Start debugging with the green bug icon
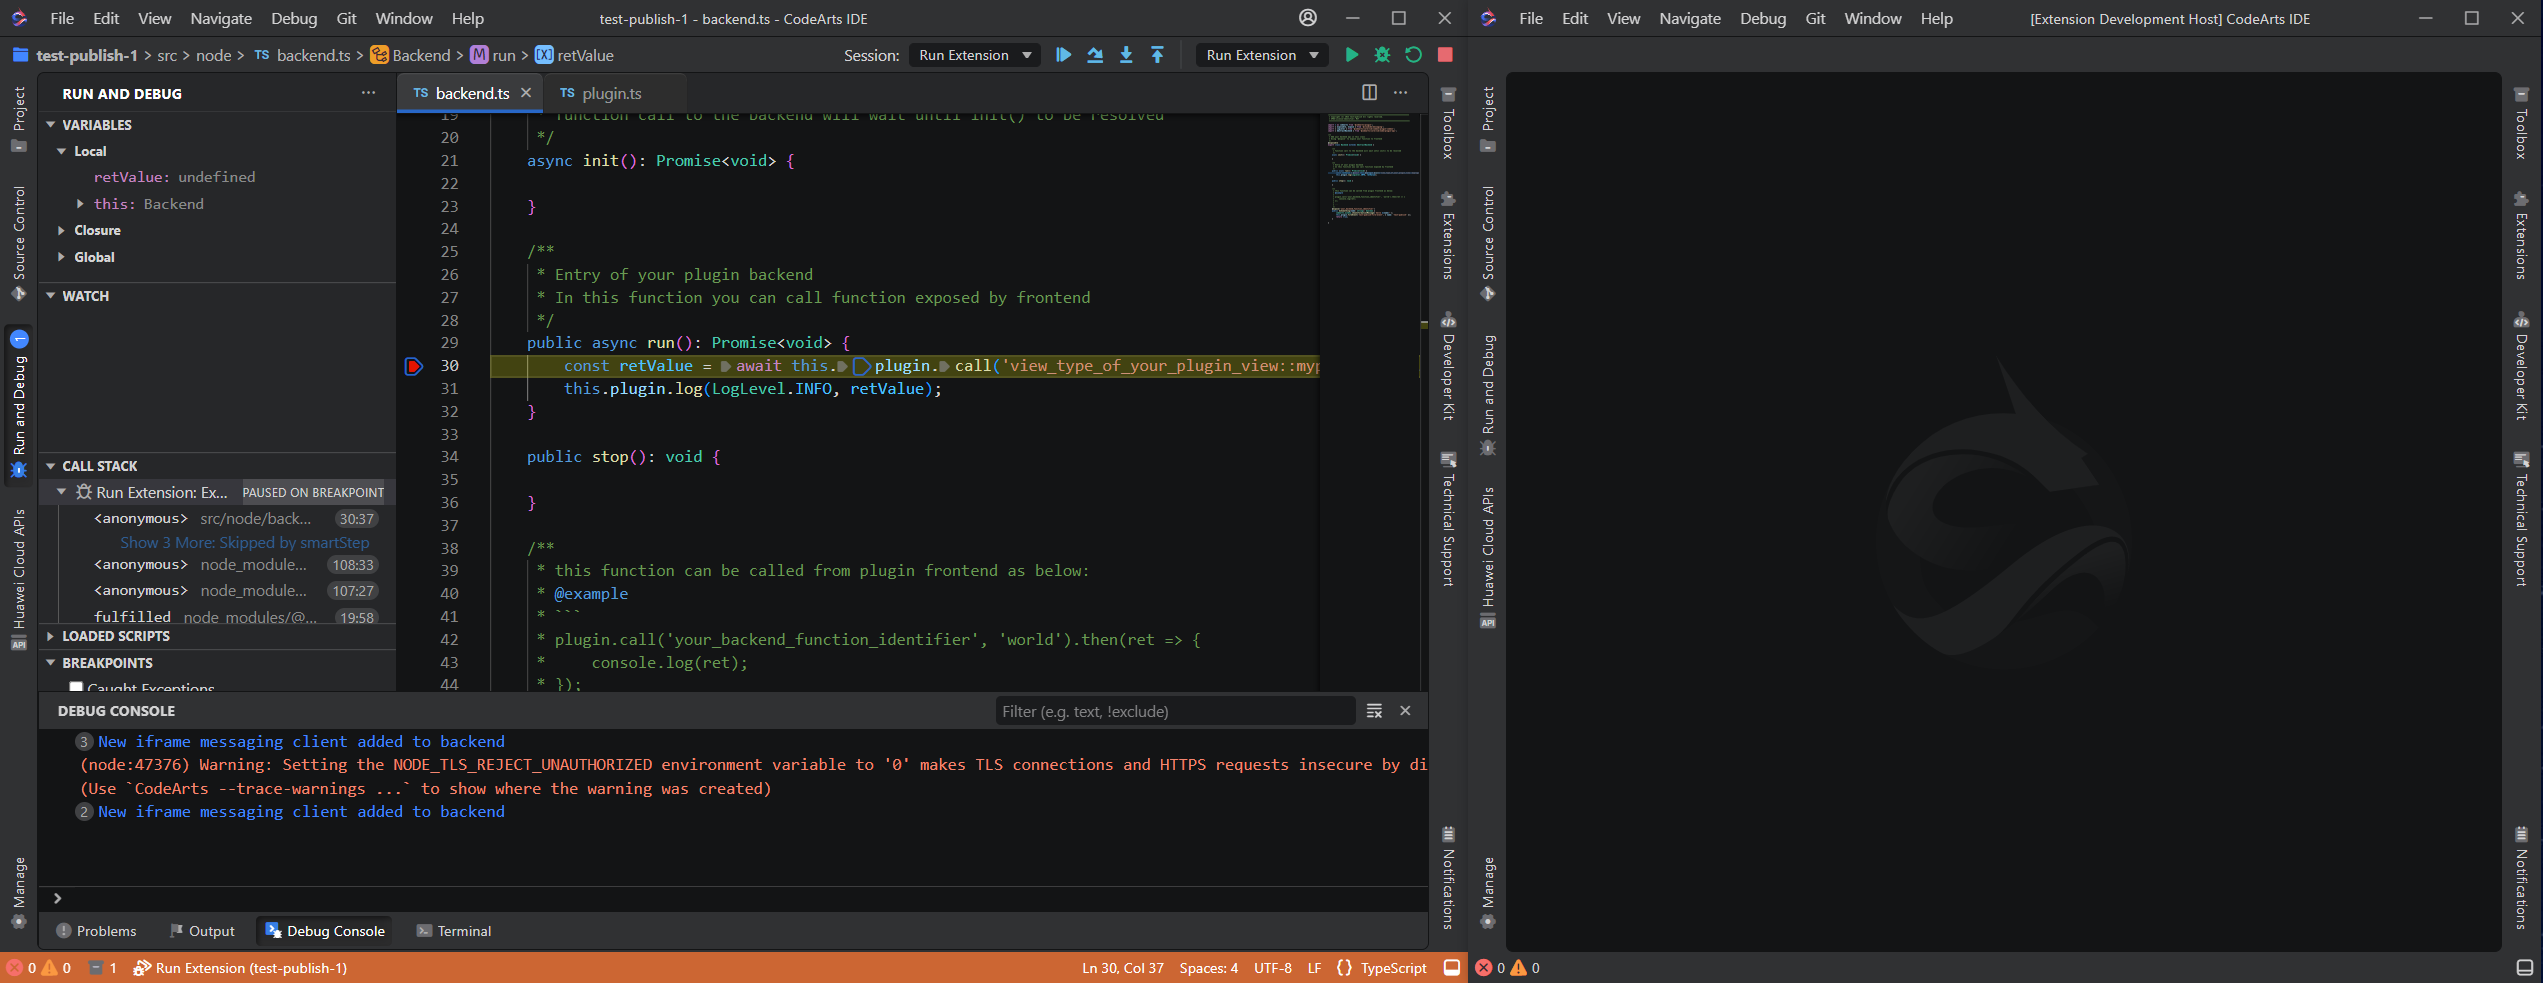This screenshot has height=983, width=2543. click(1382, 55)
